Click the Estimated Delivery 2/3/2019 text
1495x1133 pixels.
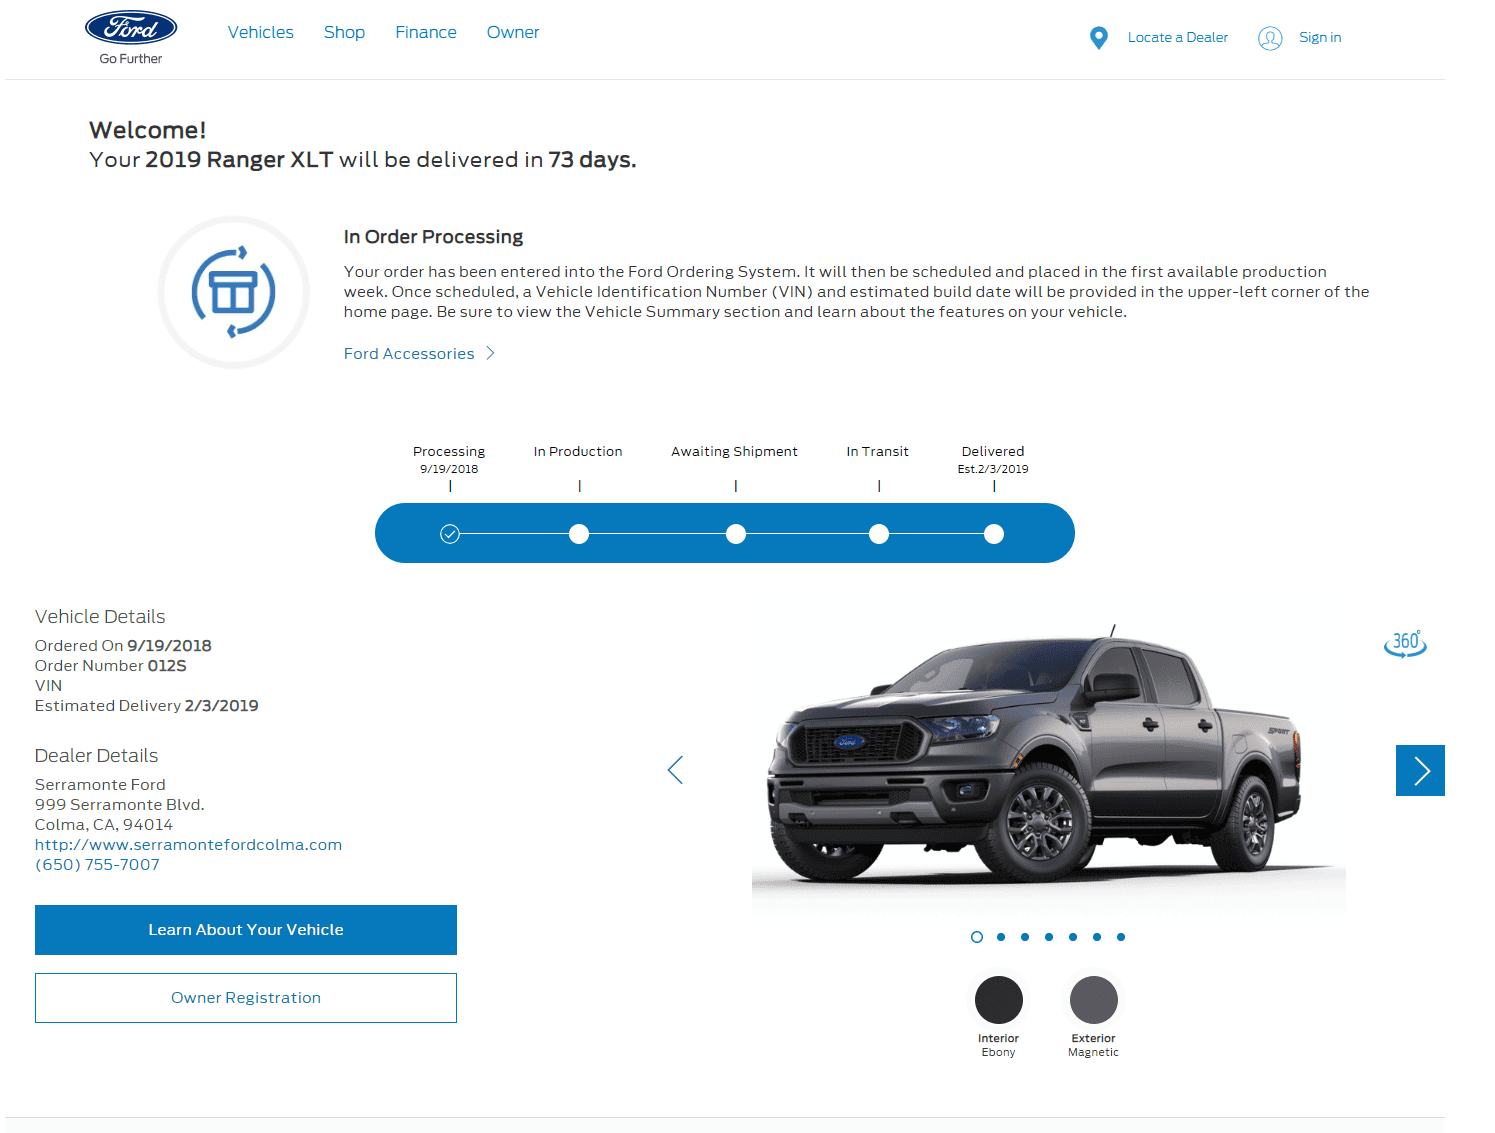(147, 706)
